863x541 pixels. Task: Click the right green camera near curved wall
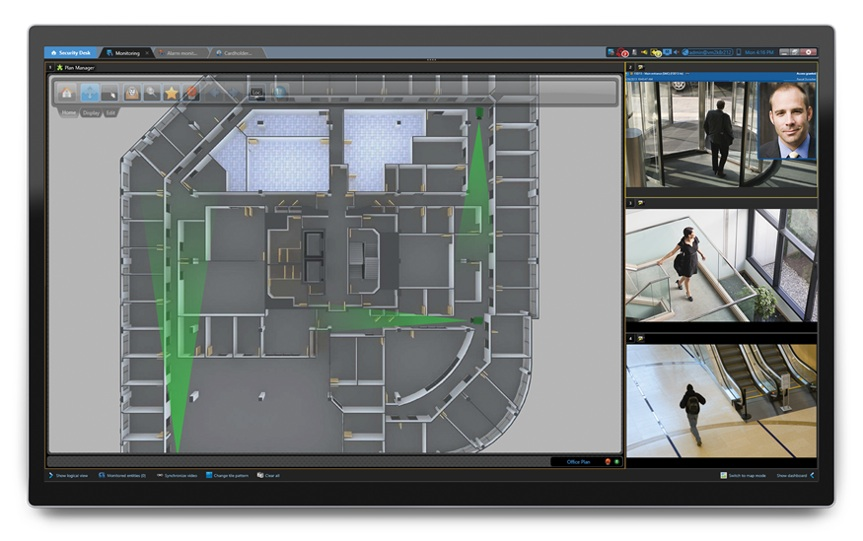tap(477, 320)
